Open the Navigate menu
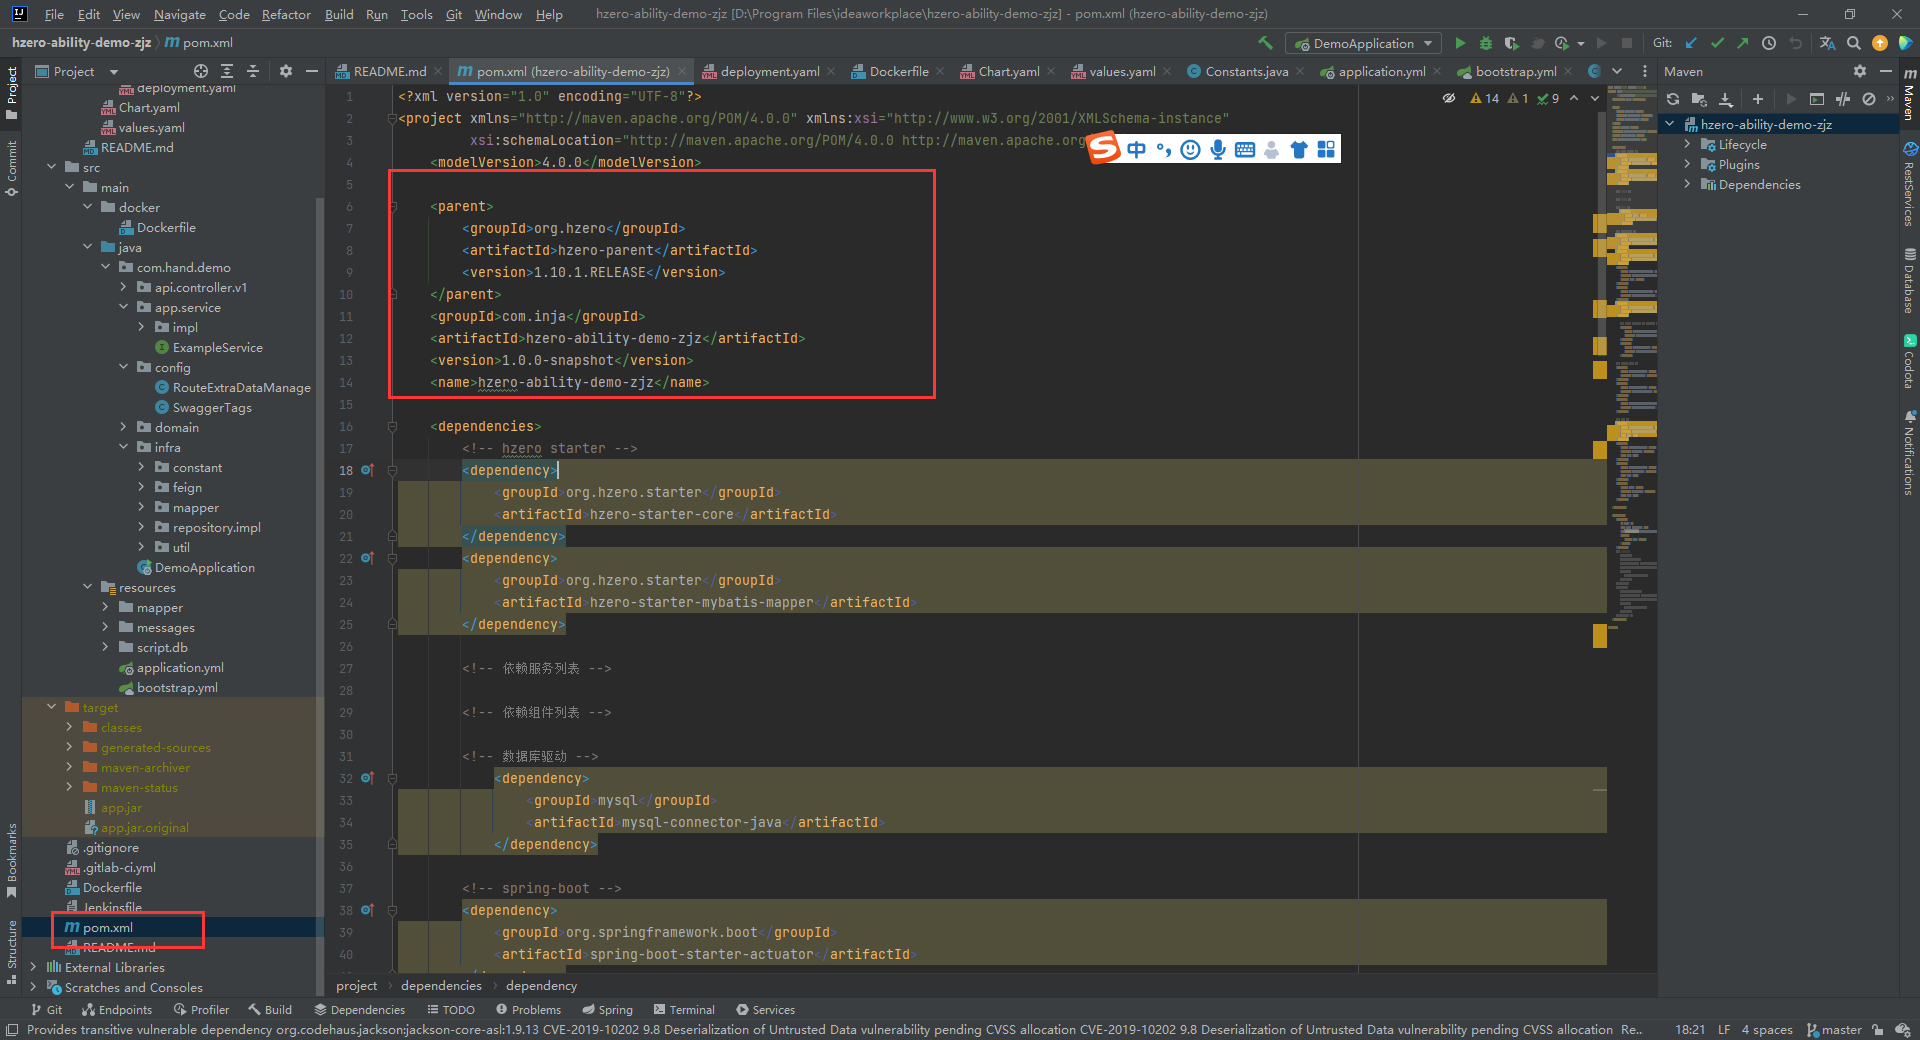 [179, 14]
